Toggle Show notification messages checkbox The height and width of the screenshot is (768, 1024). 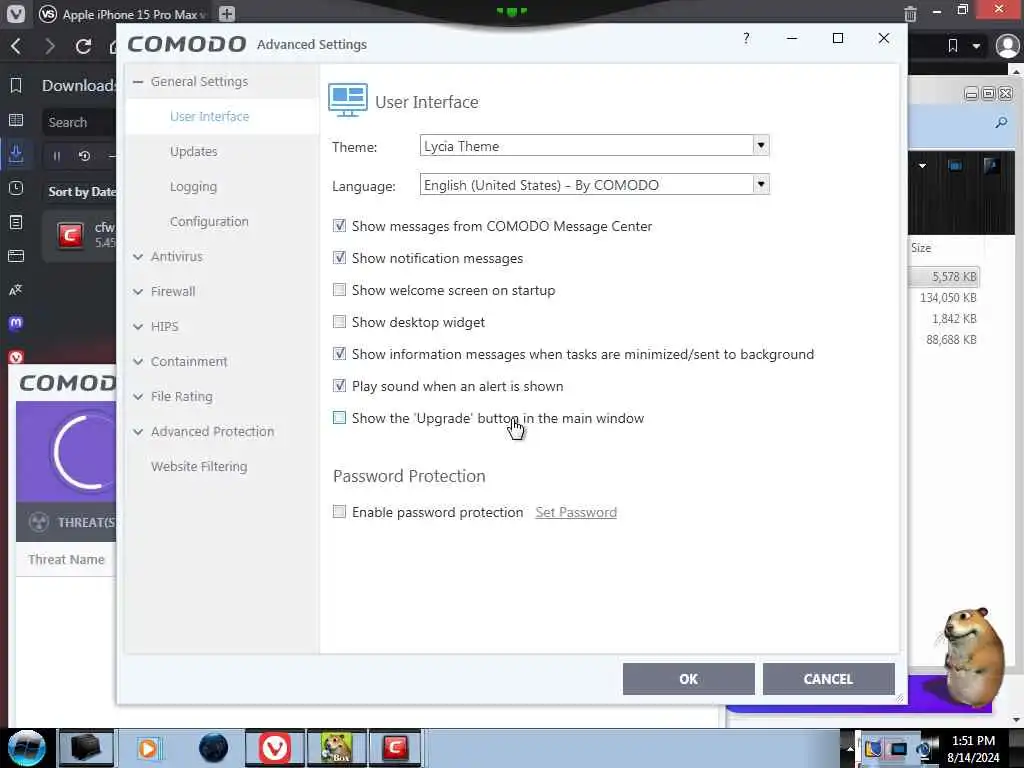click(339, 258)
